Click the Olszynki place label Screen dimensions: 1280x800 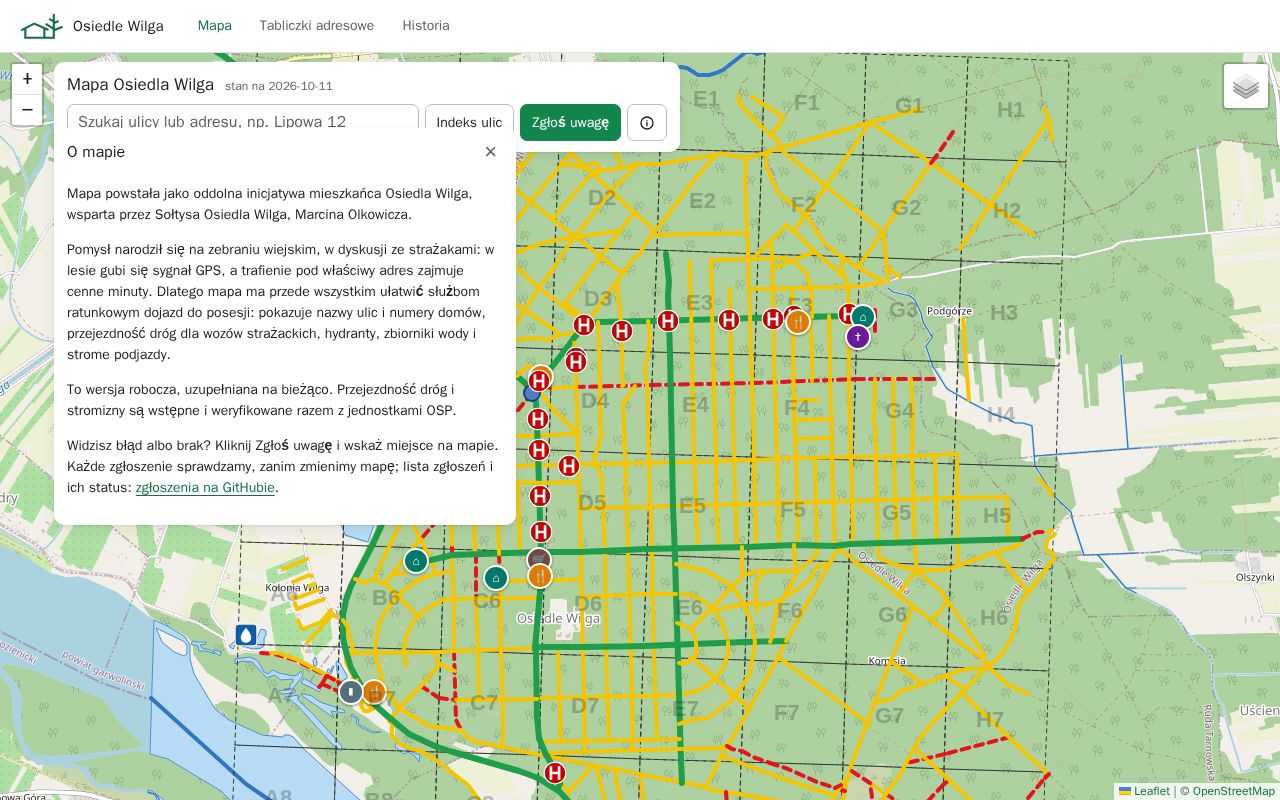point(1255,578)
